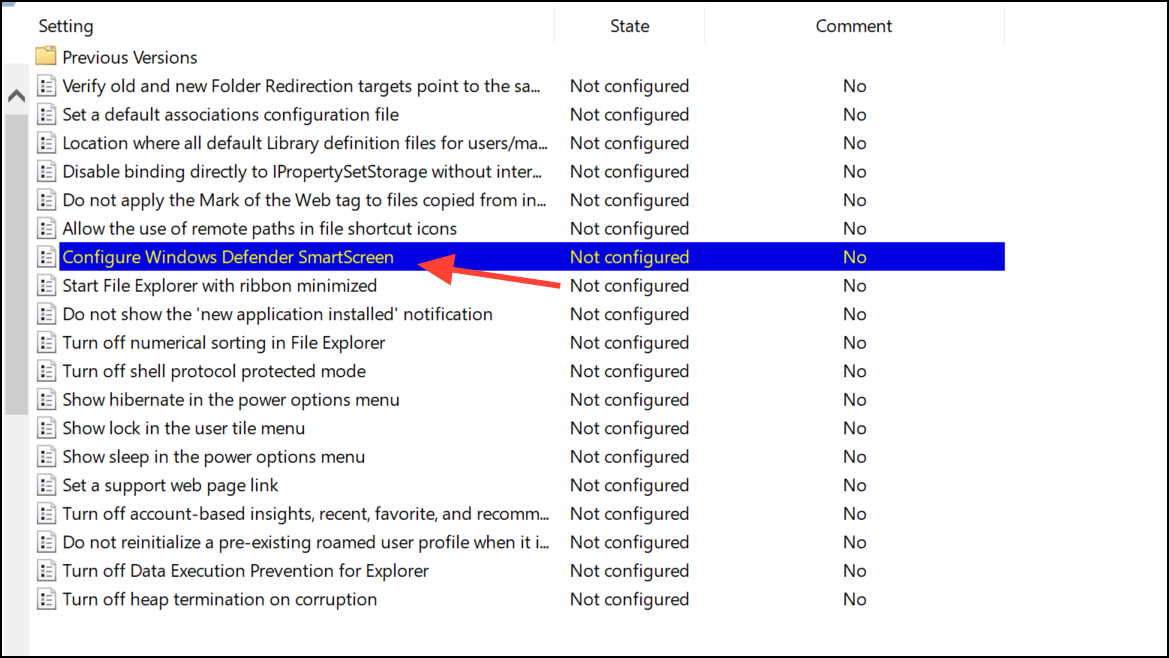Sort policies by the State column header
This screenshot has height=658, width=1169.
click(x=629, y=26)
